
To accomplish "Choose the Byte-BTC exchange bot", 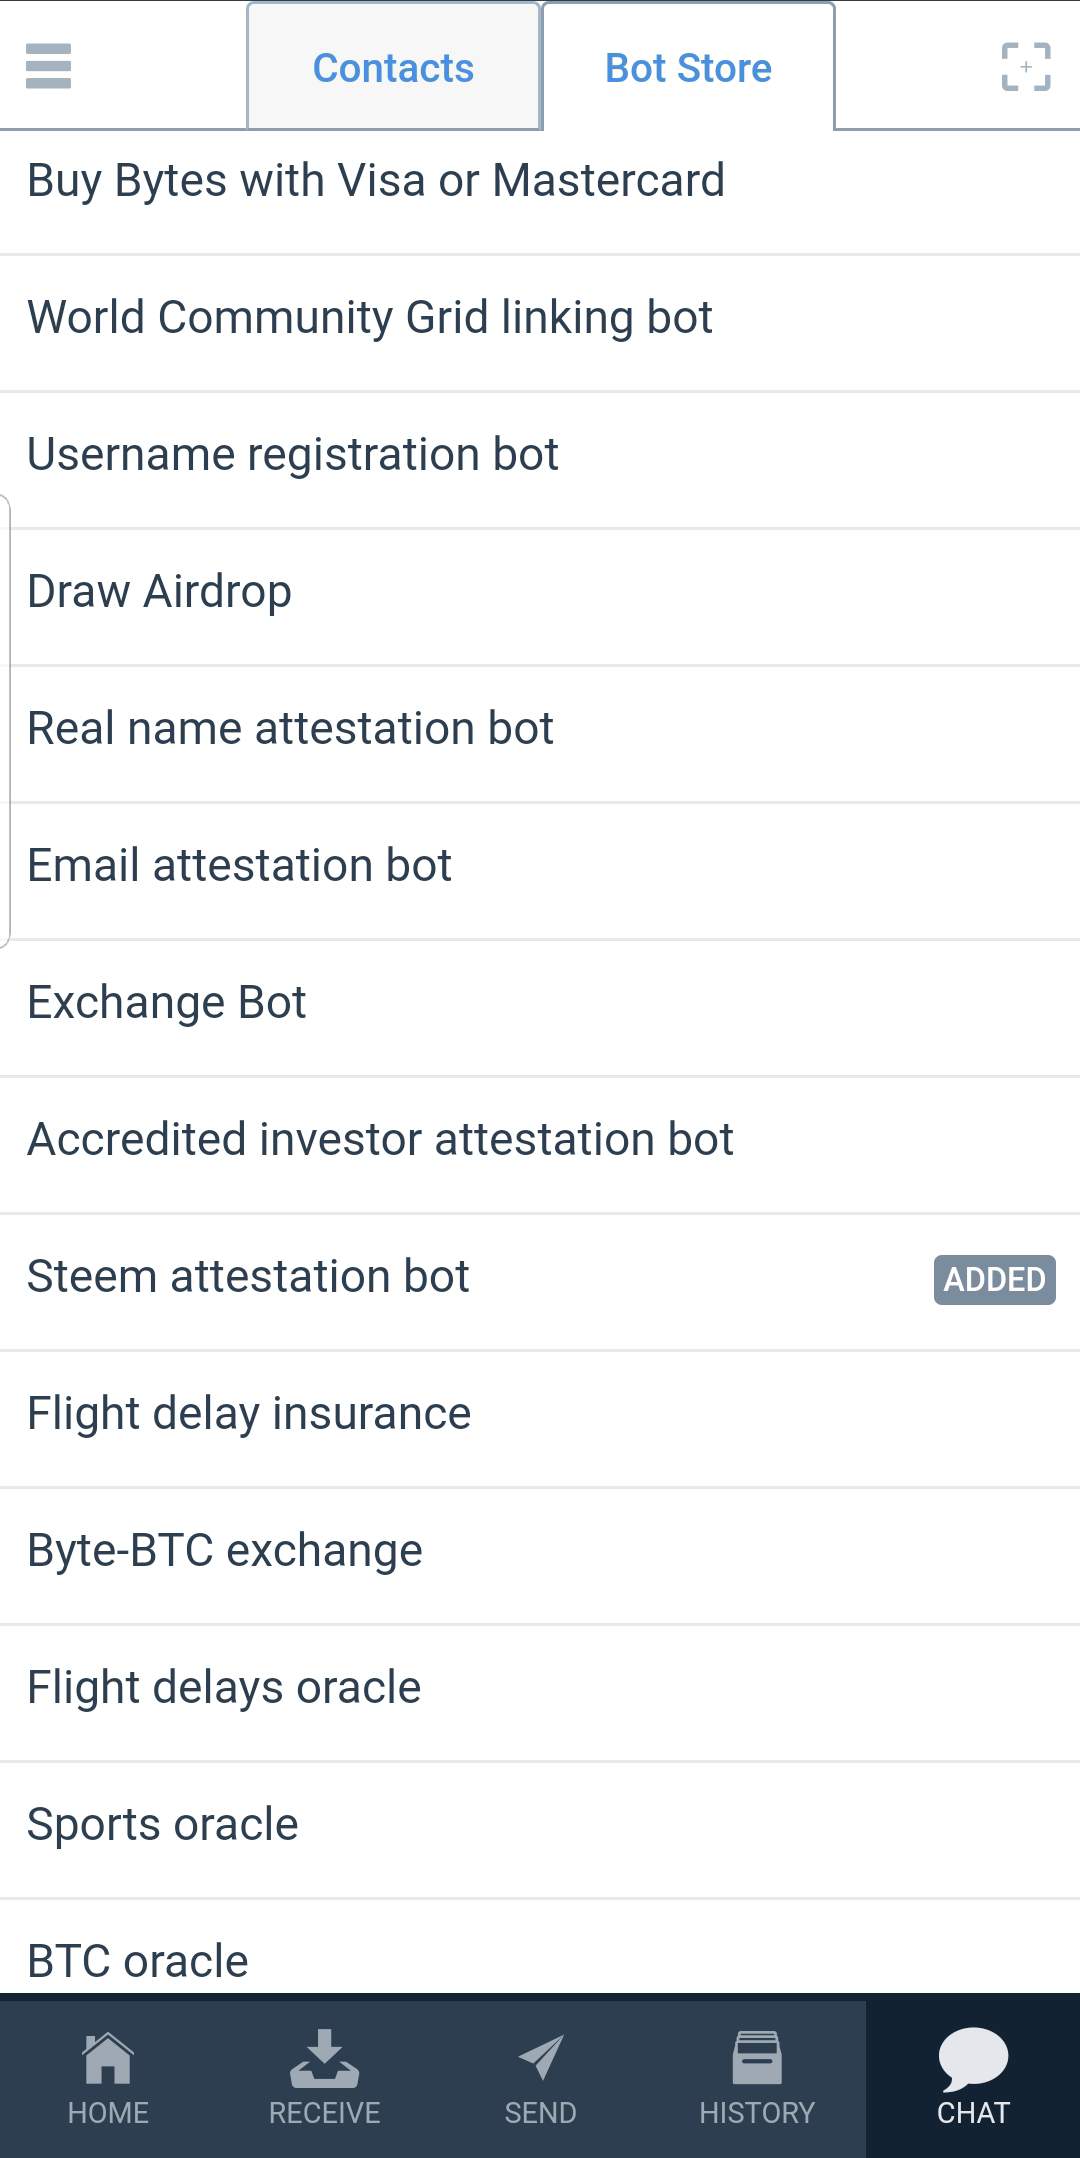I will [x=225, y=1551].
